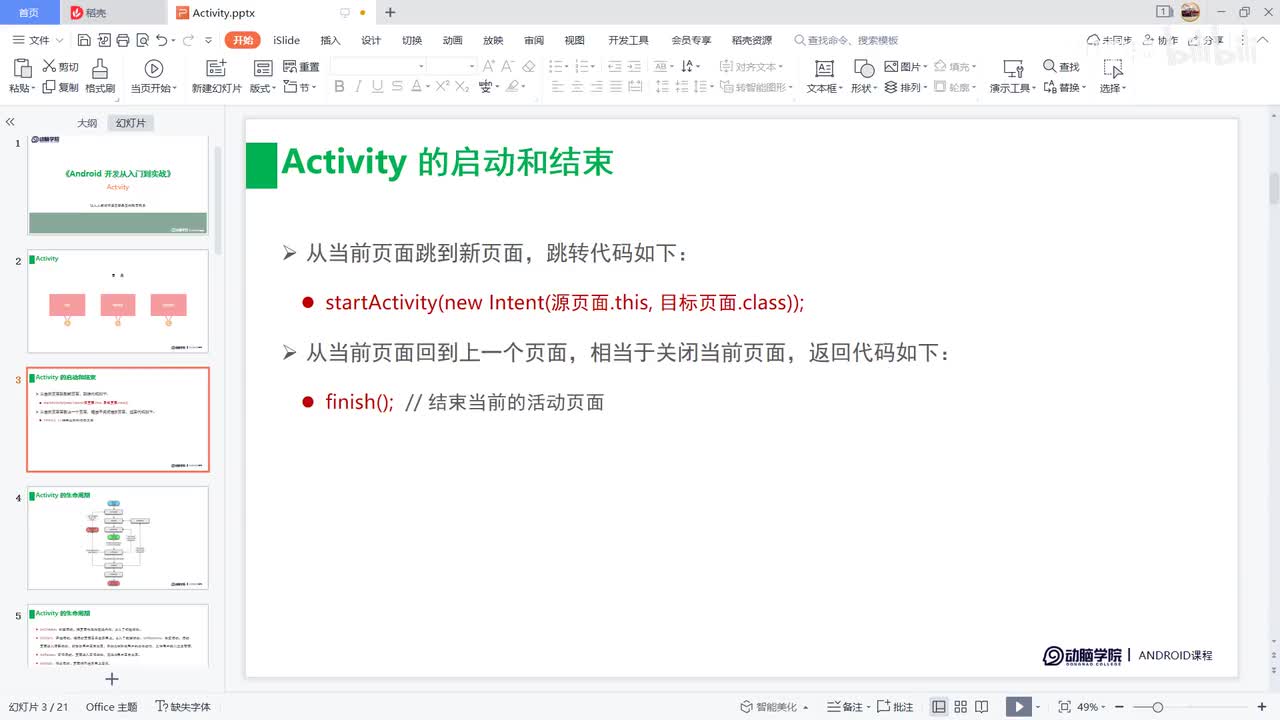Click the Redo arrow icon

188,40
